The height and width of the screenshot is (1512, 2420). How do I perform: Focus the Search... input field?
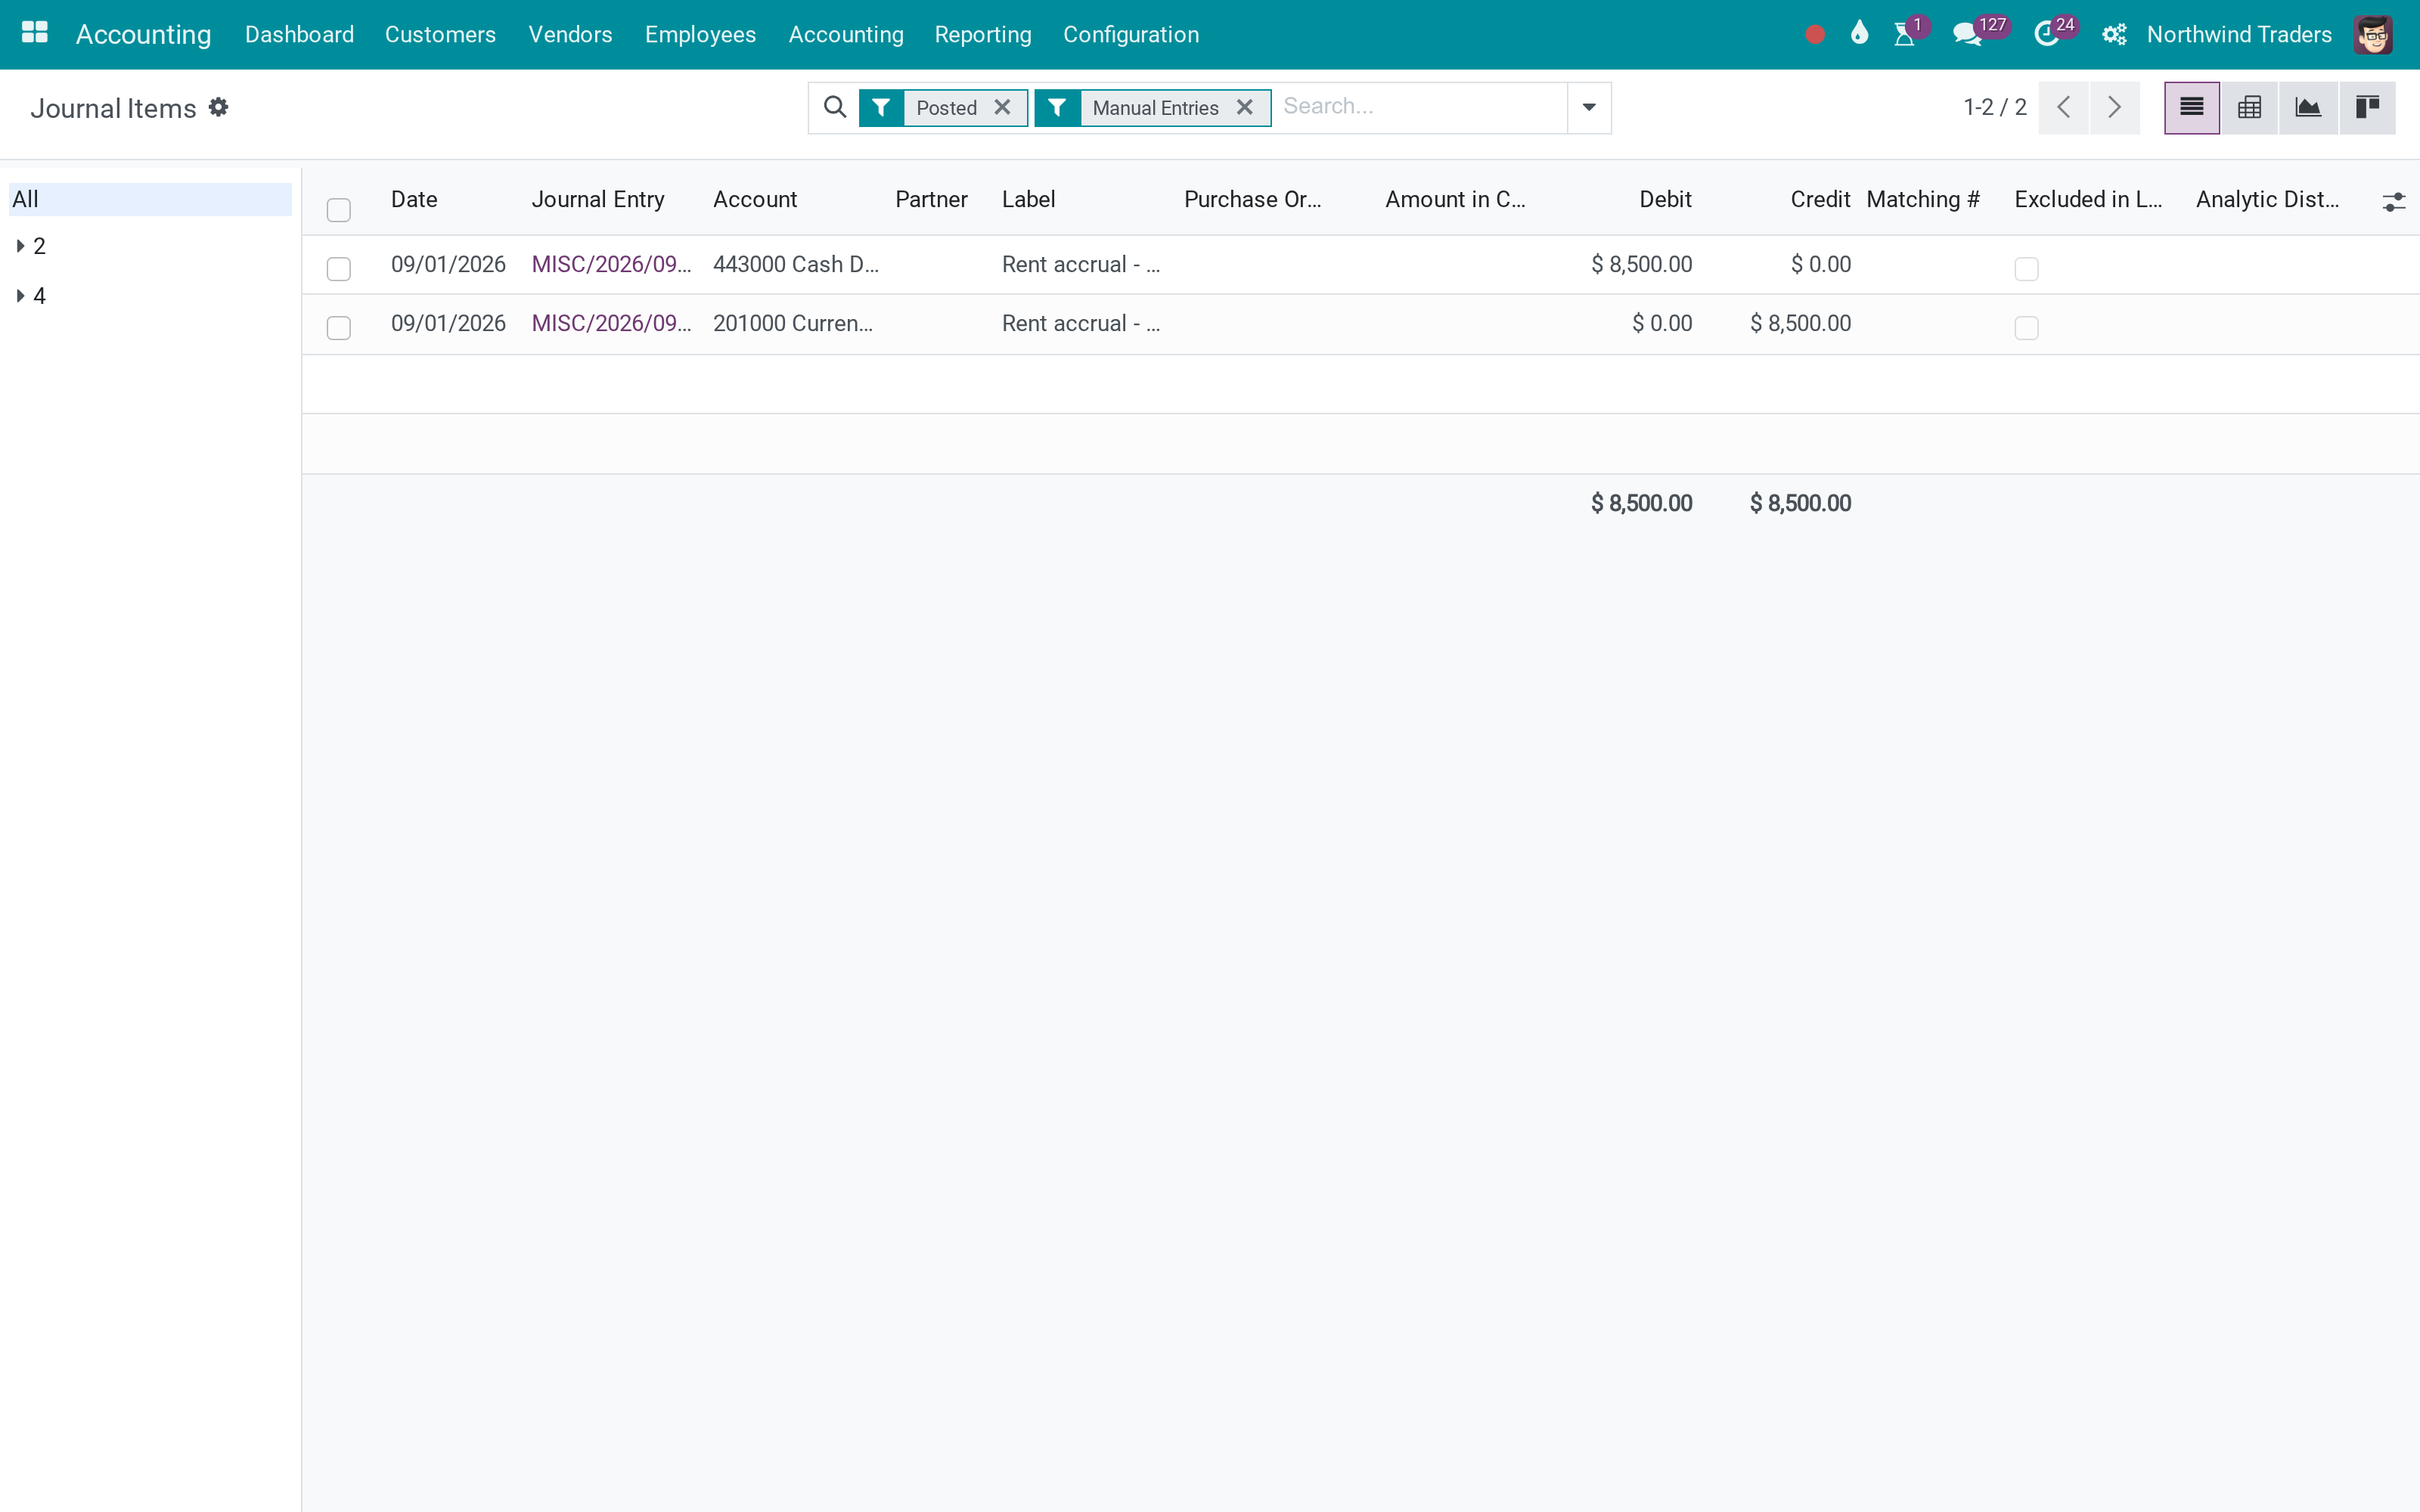(1419, 106)
